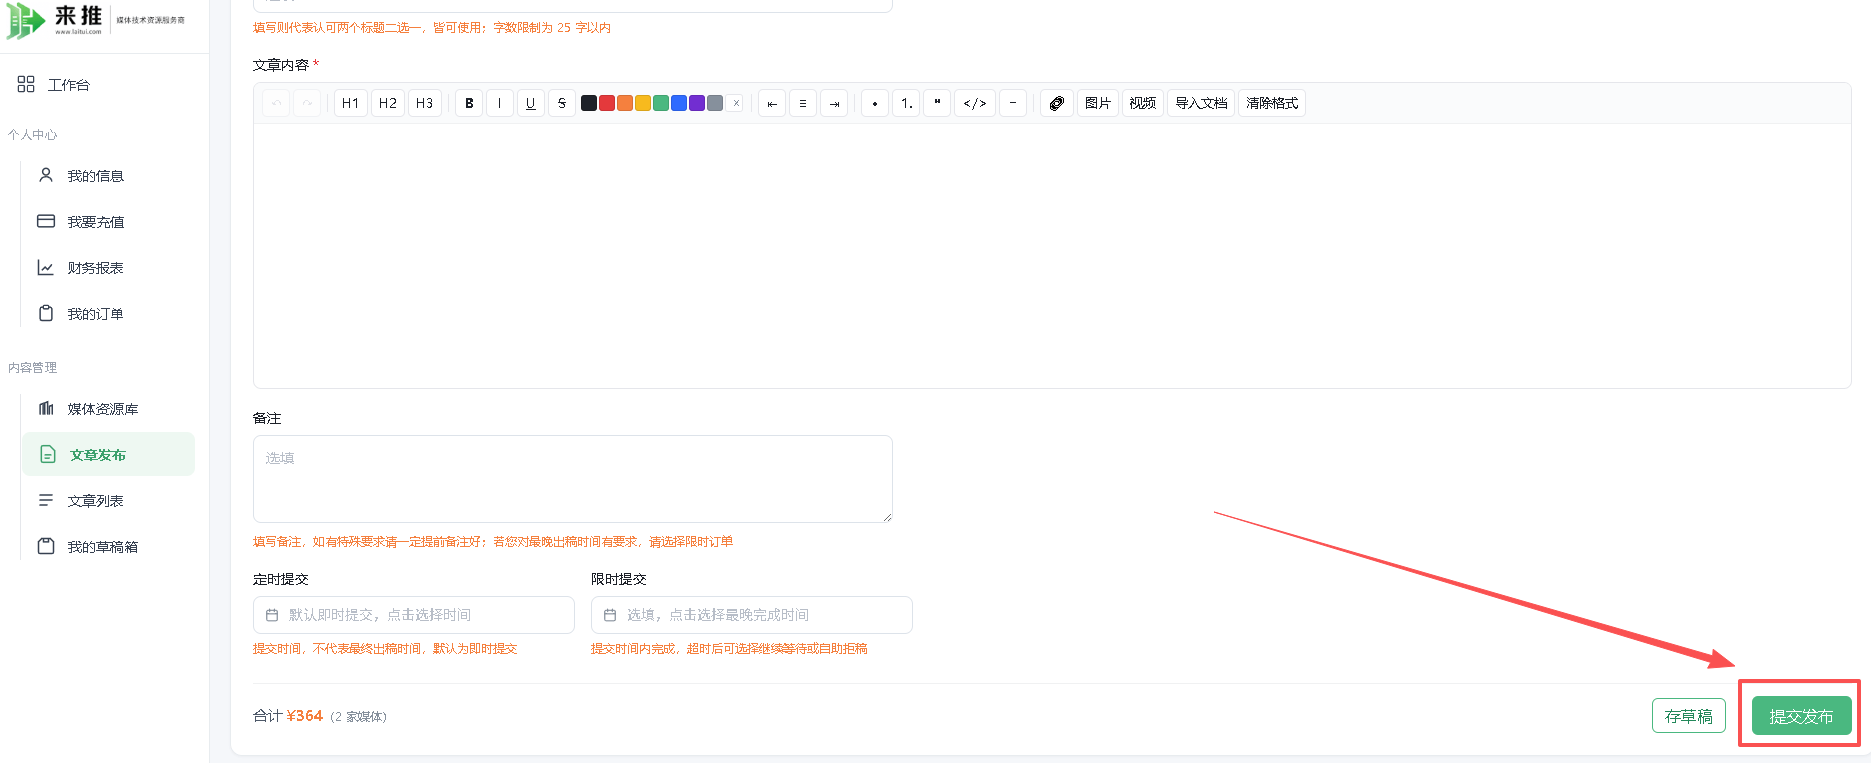This screenshot has height=763, width=1871.
Task: Open 媒体资源库 media library
Action: [x=103, y=409]
